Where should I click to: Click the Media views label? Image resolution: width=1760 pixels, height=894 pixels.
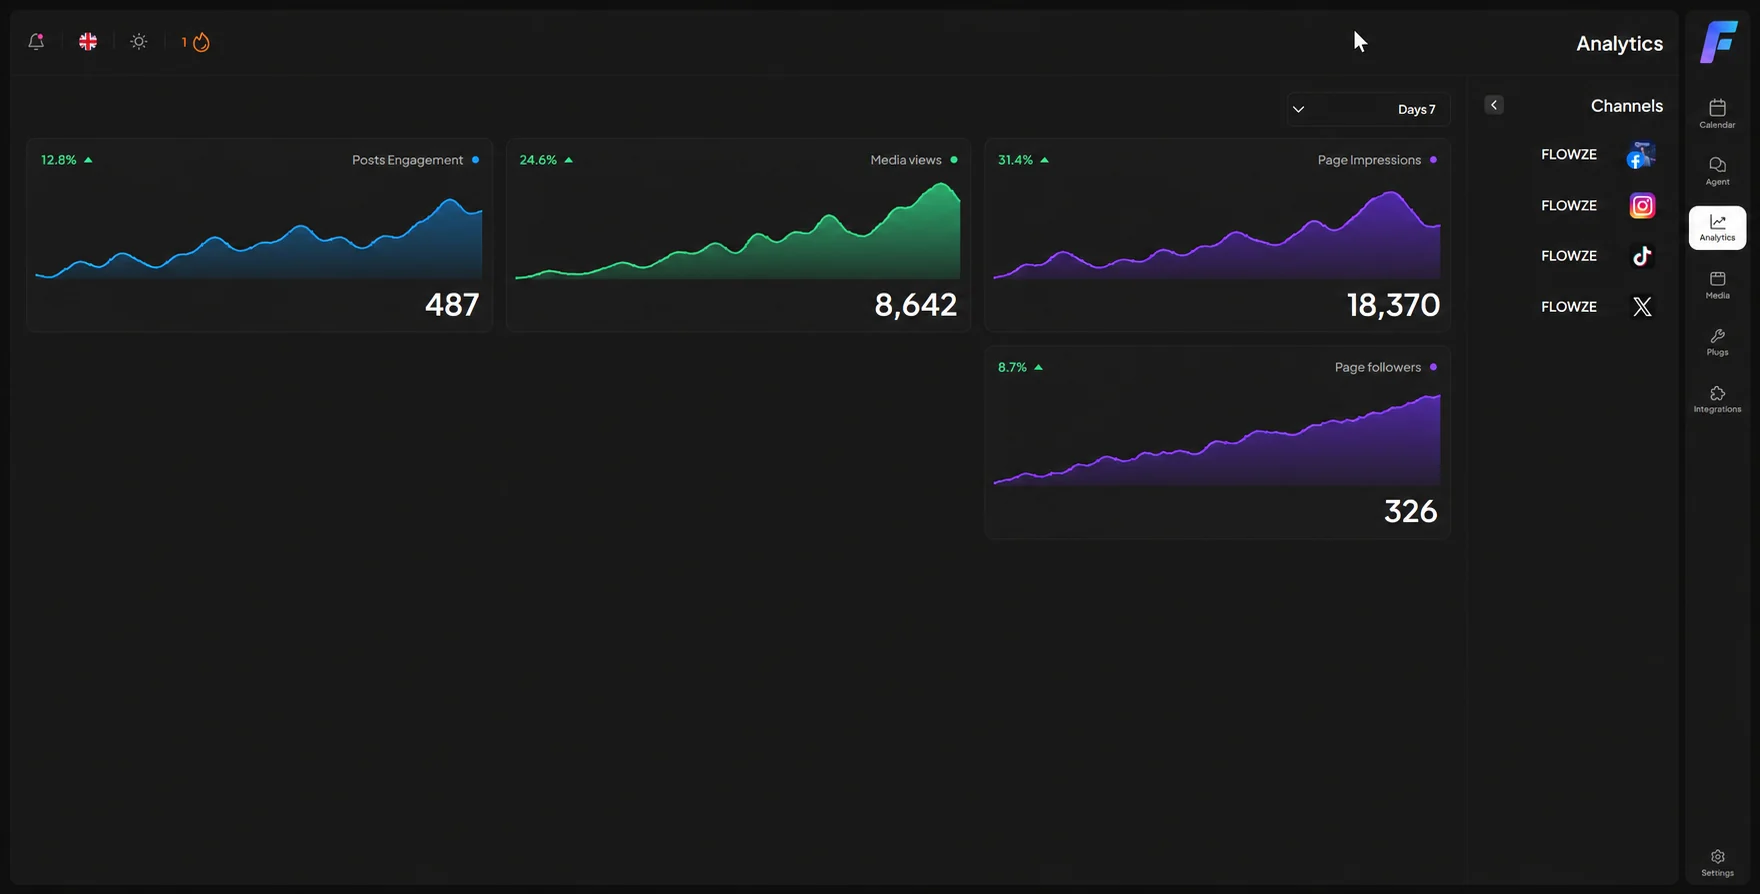906,160
